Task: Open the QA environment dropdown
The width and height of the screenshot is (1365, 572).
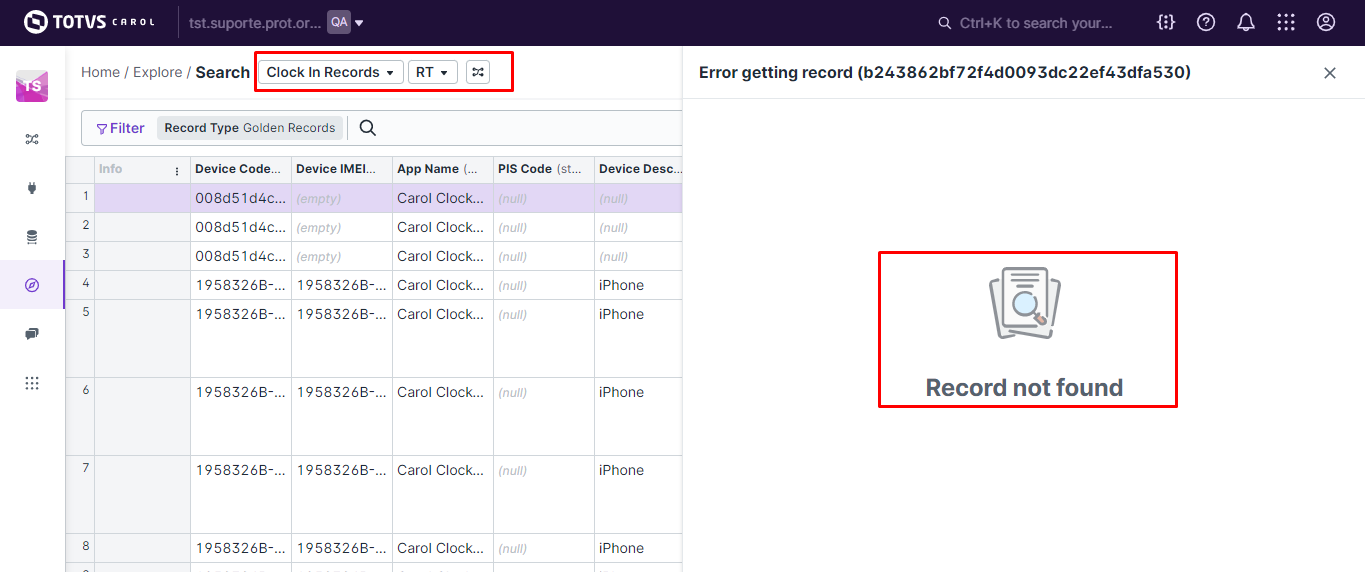Action: (x=346, y=22)
